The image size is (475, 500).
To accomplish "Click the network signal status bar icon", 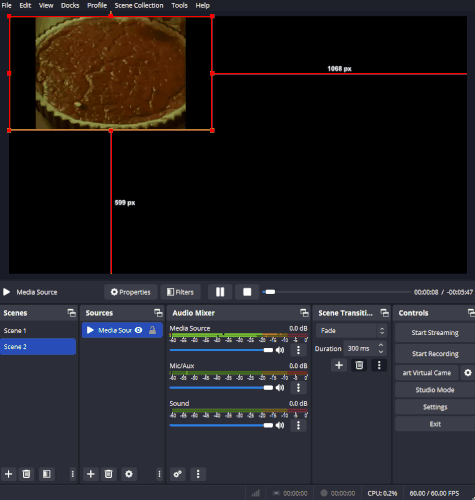I will coord(256,493).
